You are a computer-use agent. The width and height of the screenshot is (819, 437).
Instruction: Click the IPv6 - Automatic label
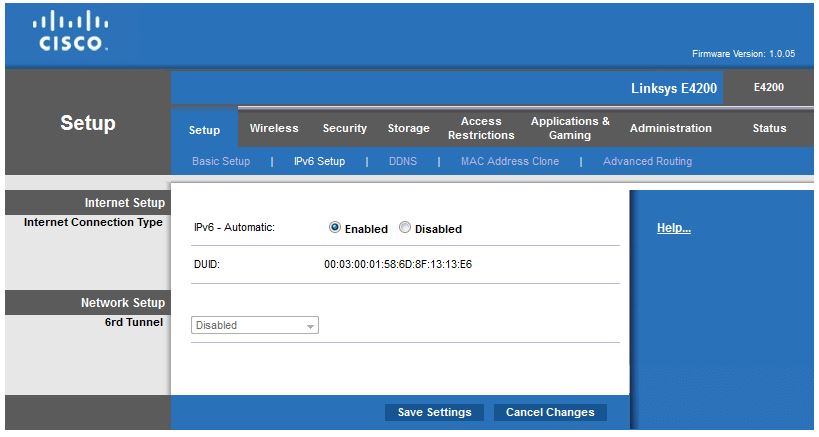tap(234, 228)
